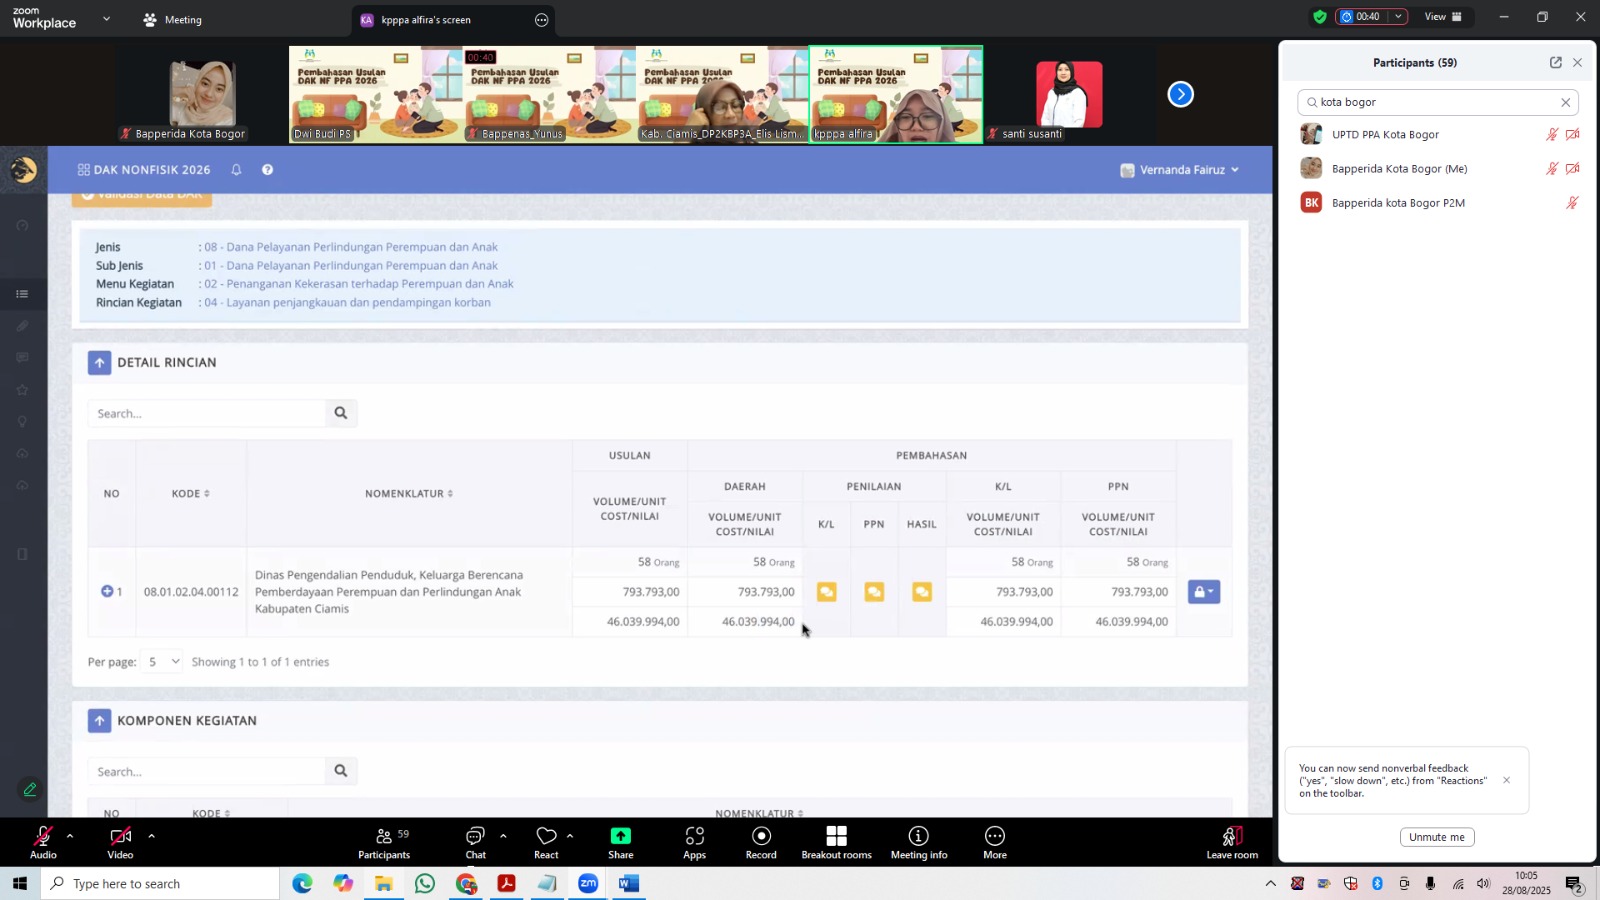Unmute microphone via Audio icon

point(43,842)
